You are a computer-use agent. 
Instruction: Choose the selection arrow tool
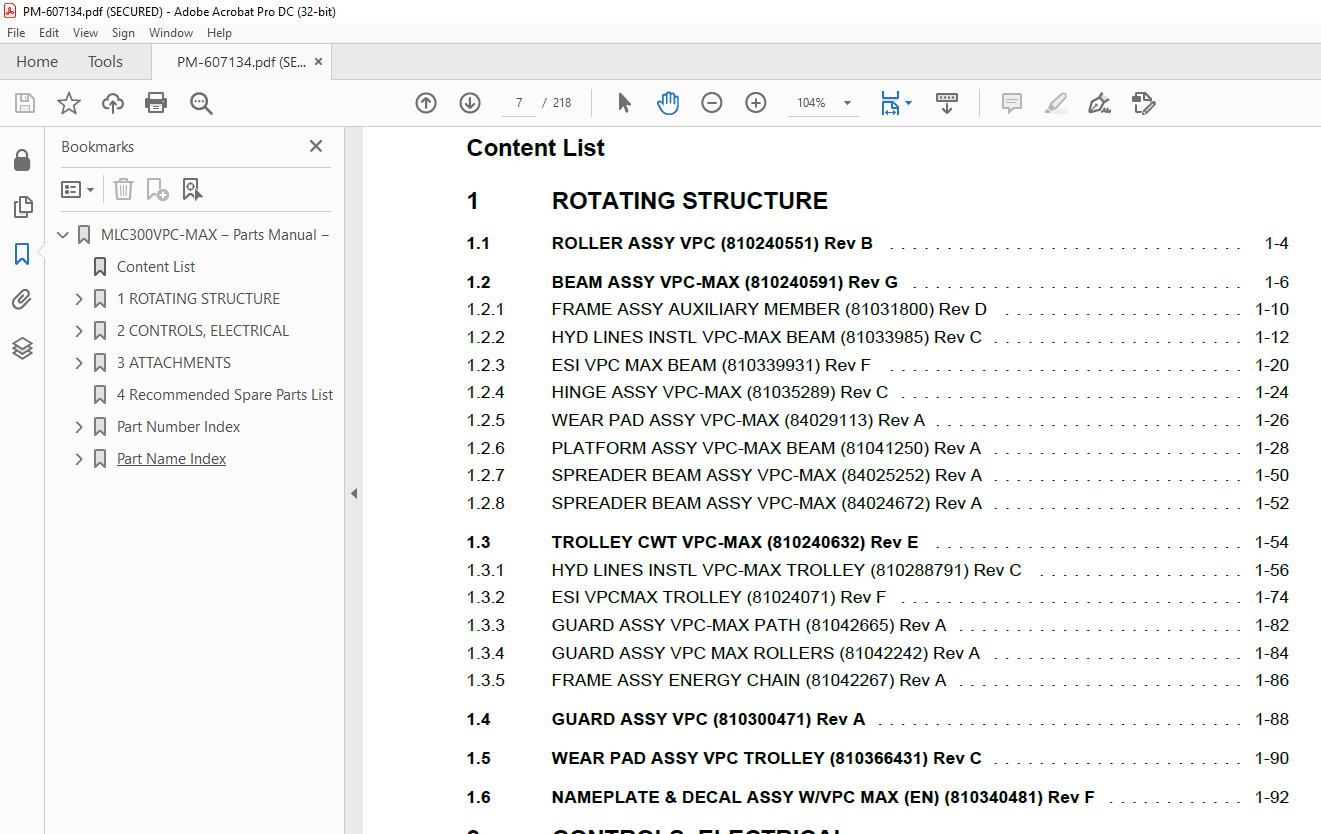[625, 103]
